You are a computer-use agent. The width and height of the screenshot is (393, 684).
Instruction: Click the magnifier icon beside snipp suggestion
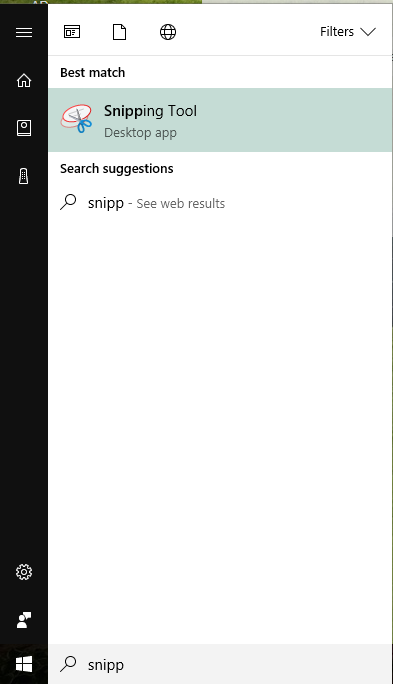point(68,202)
